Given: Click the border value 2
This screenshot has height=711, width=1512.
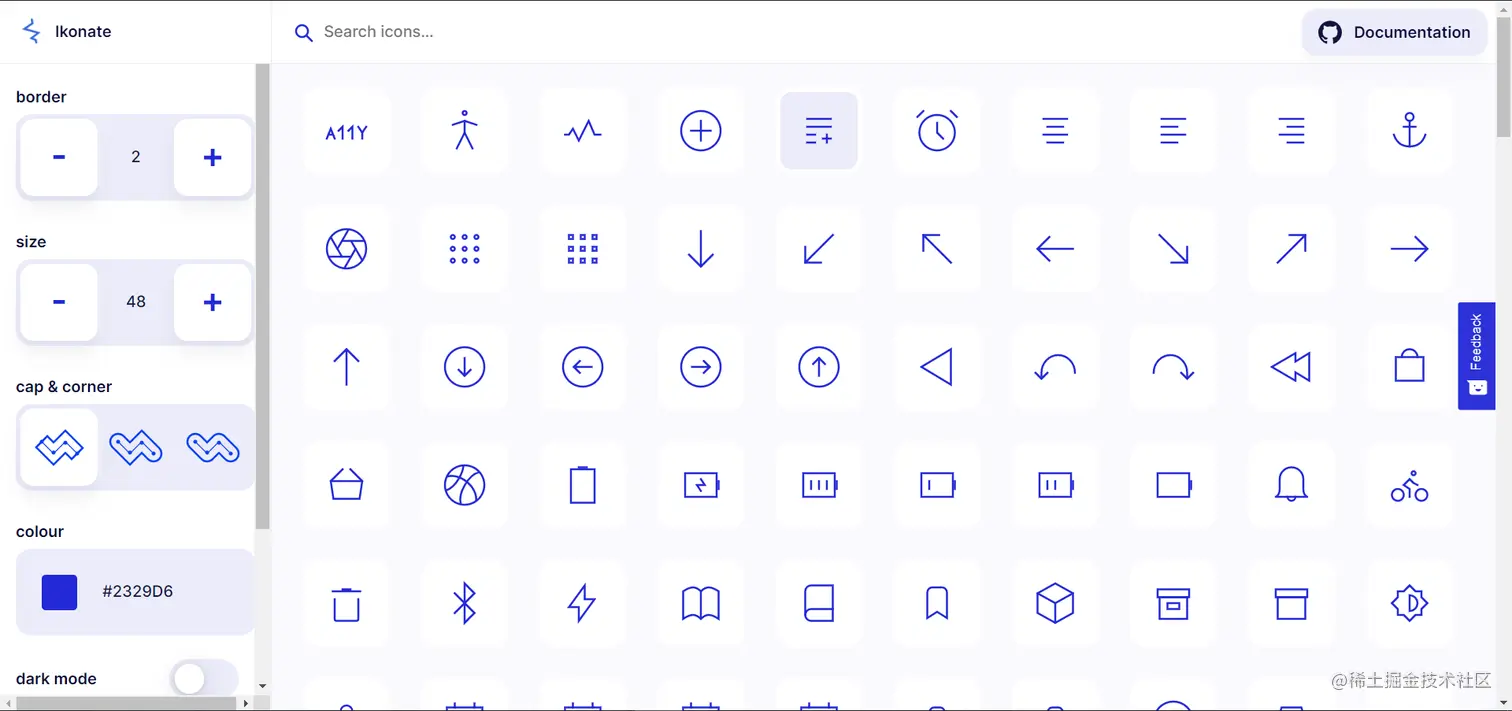Looking at the screenshot, I should pos(136,157).
